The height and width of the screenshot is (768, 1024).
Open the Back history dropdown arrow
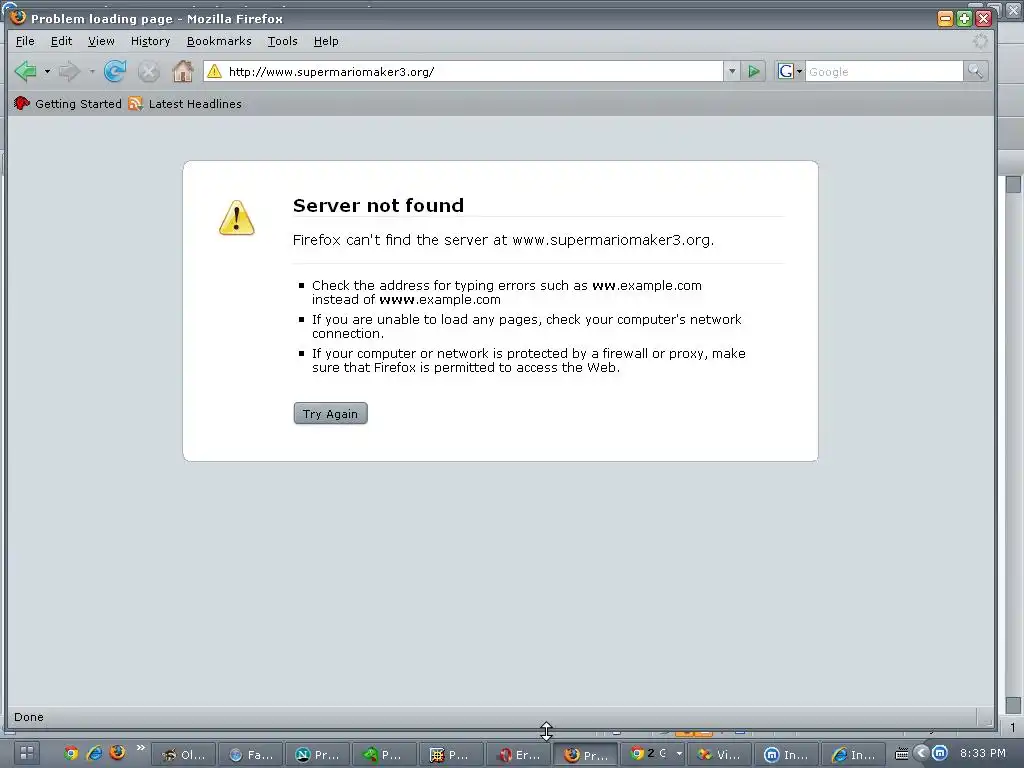coord(47,71)
